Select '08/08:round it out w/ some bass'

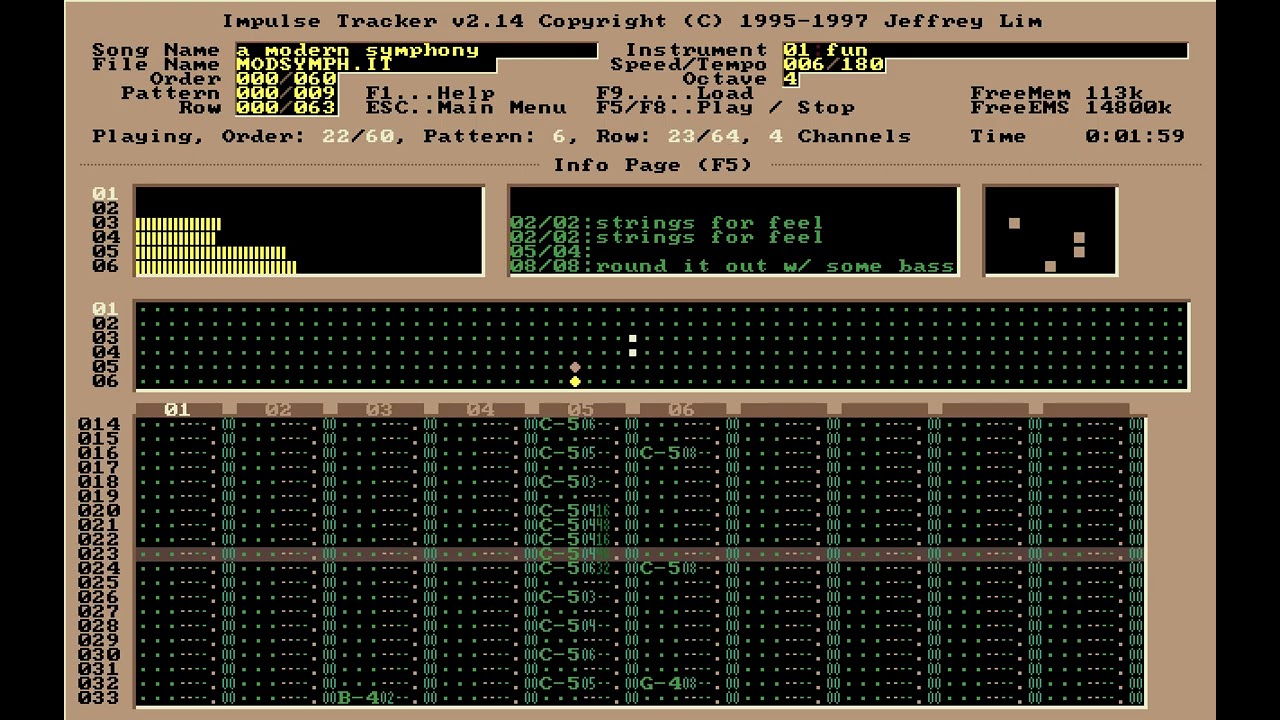[732, 266]
